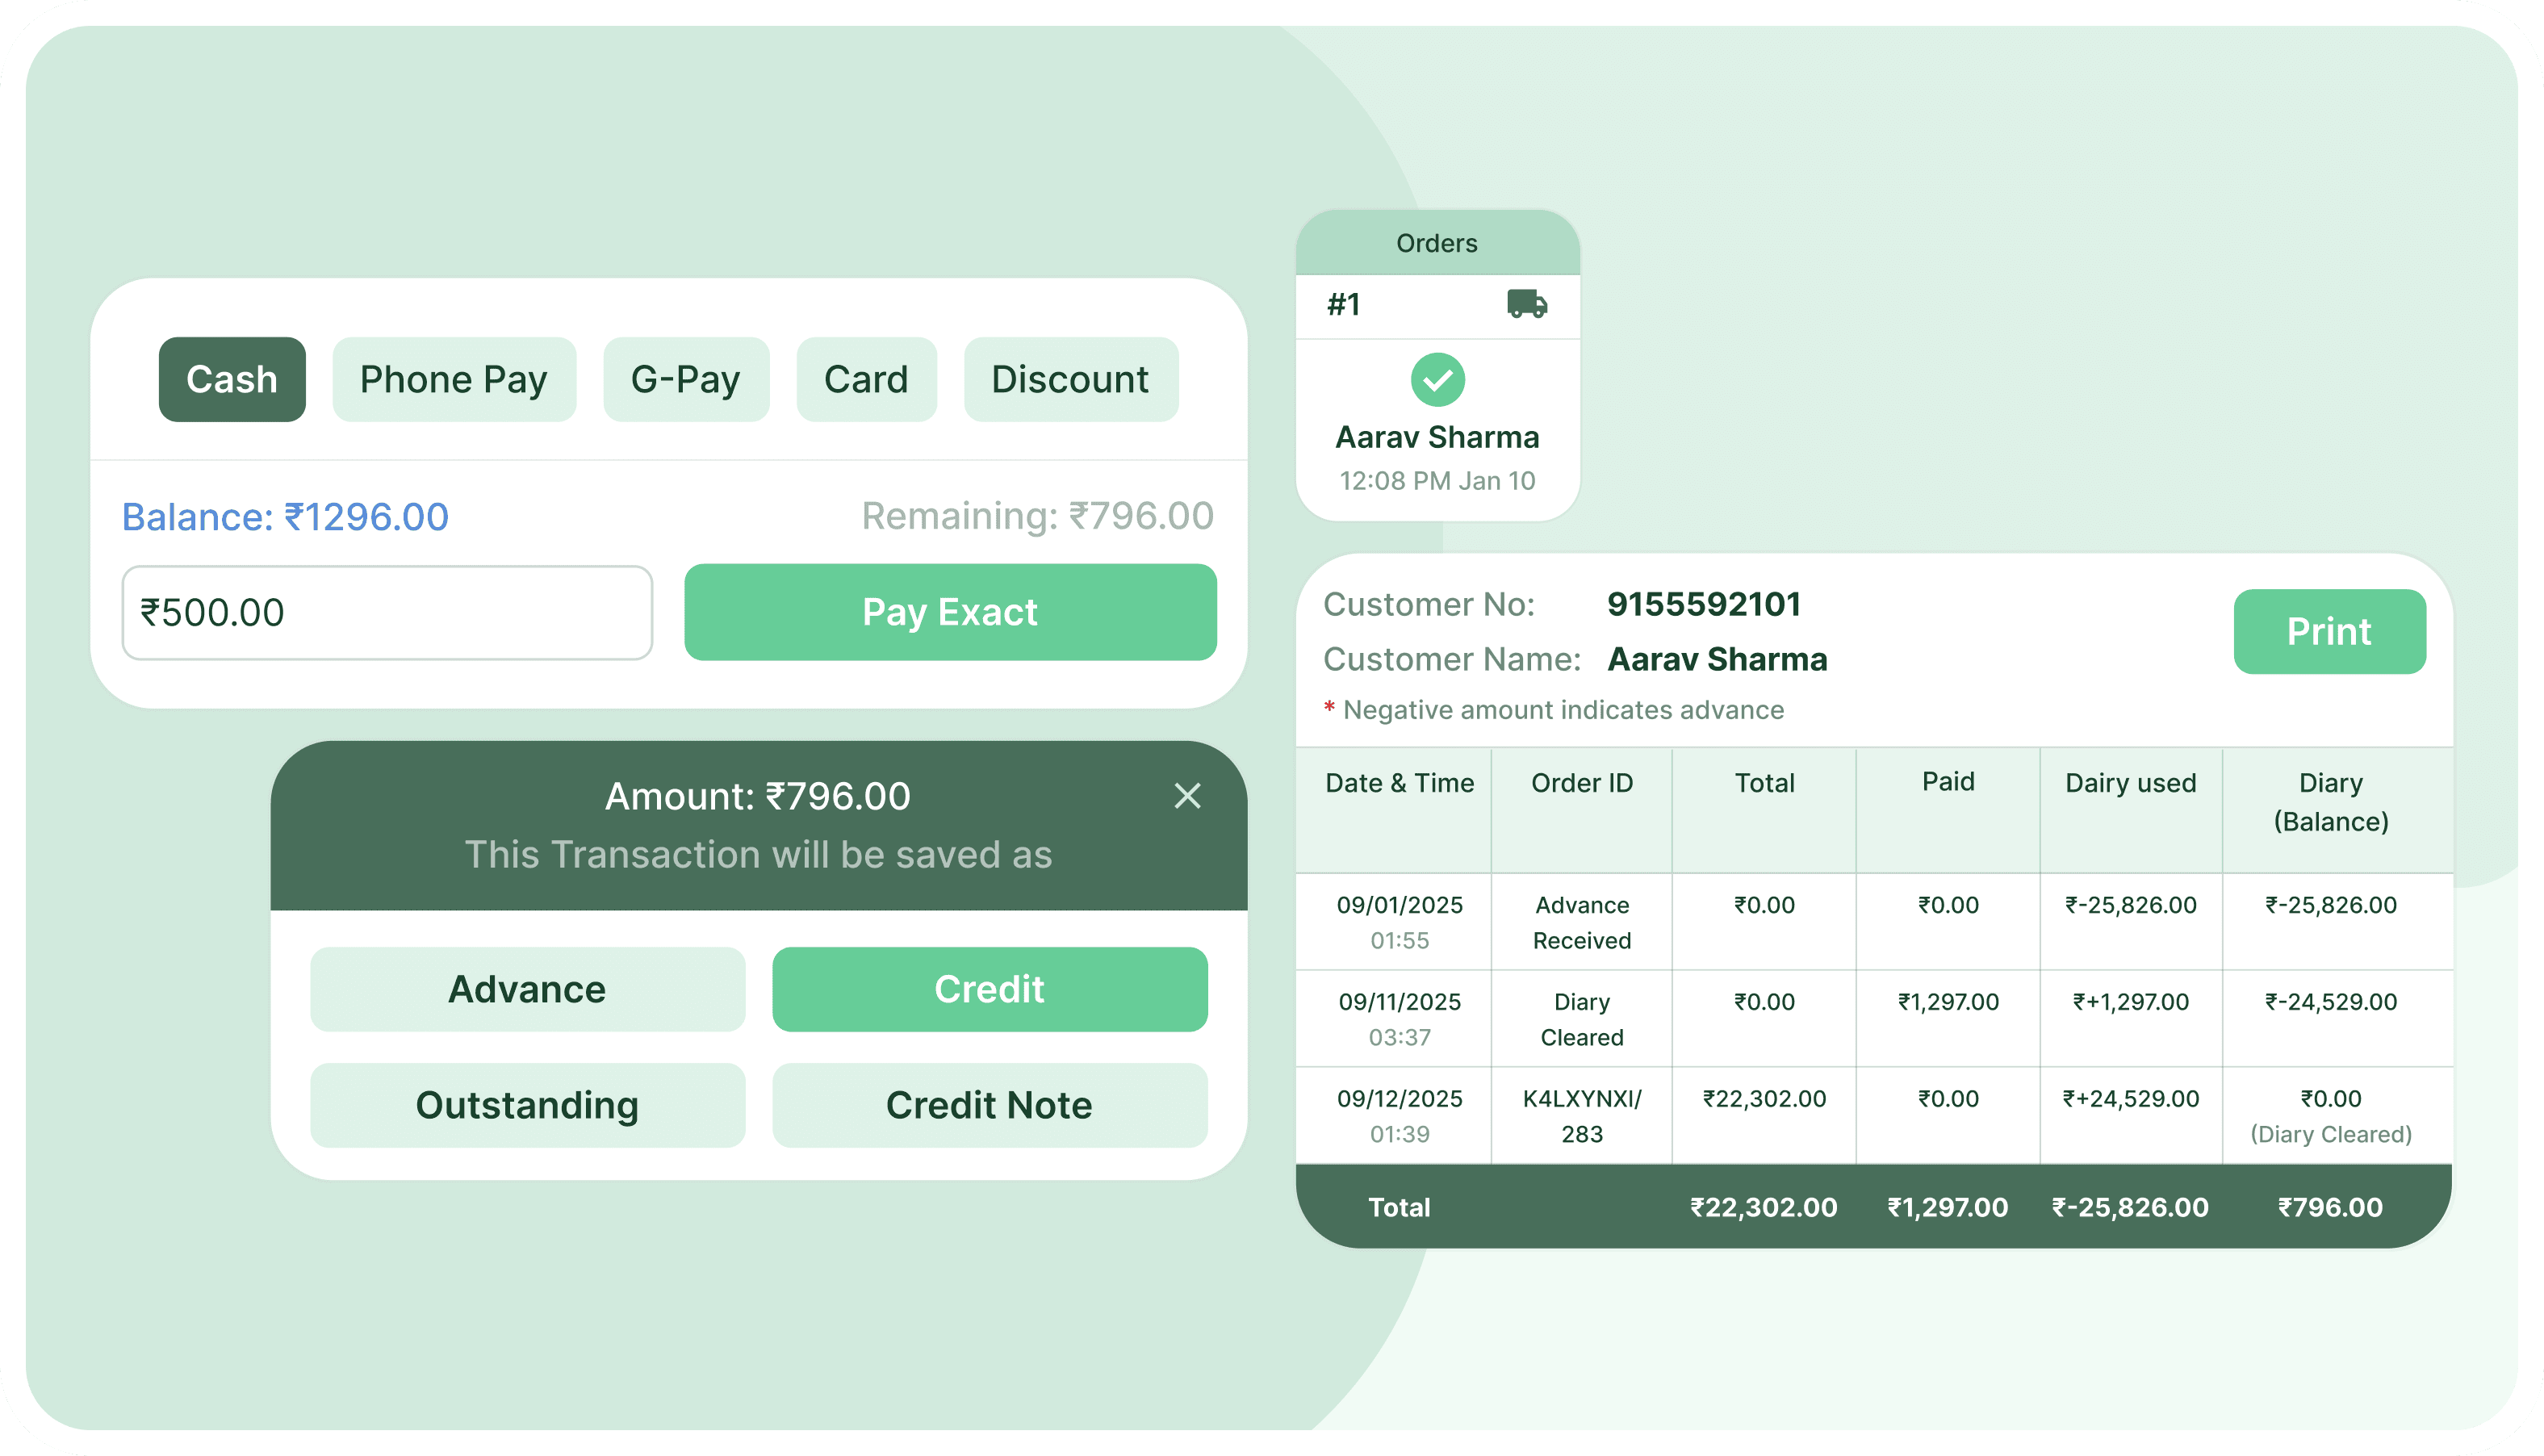Dismiss the transaction save dialog
2544x1456 pixels.
click(x=1188, y=796)
